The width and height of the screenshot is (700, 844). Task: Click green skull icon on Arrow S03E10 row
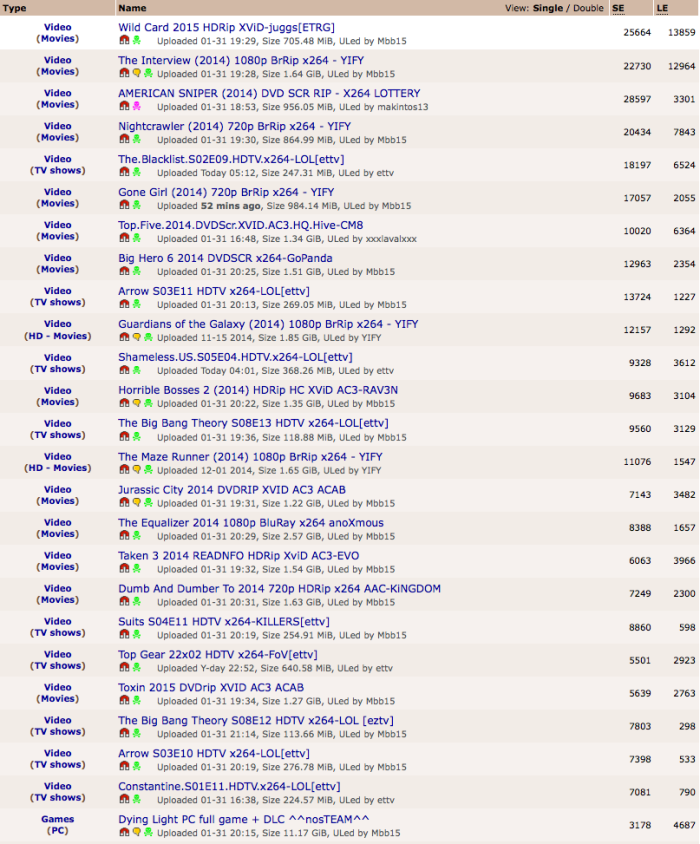click(x=137, y=766)
